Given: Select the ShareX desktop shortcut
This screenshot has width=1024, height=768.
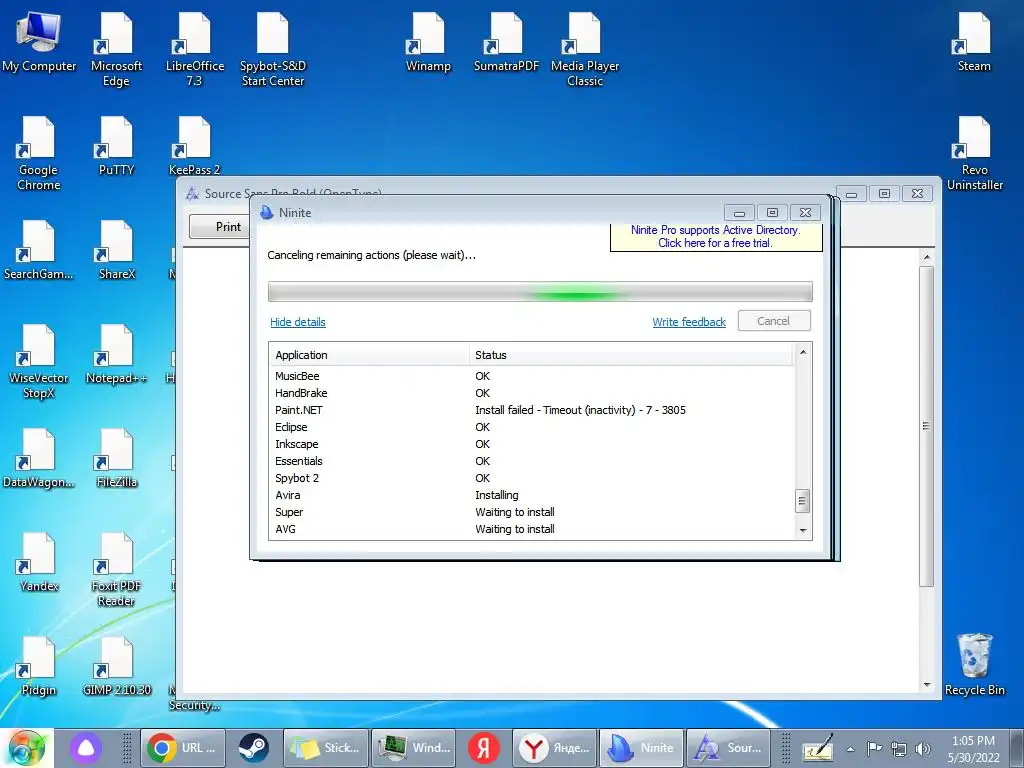Looking at the screenshot, I should [116, 250].
